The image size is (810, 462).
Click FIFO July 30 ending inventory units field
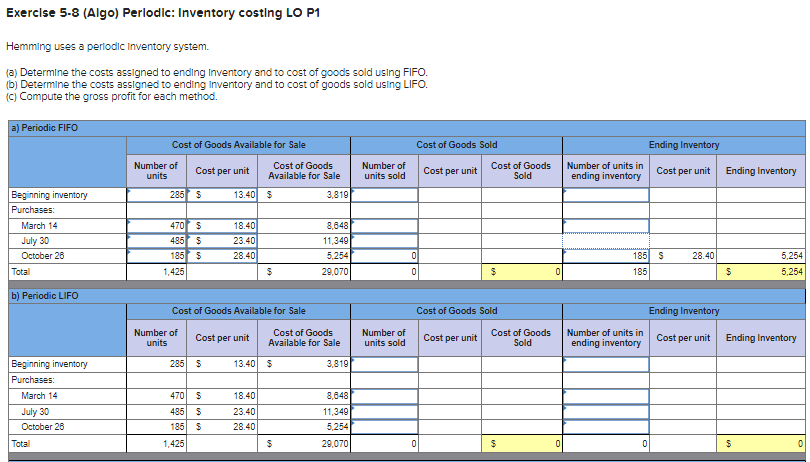[606, 241]
